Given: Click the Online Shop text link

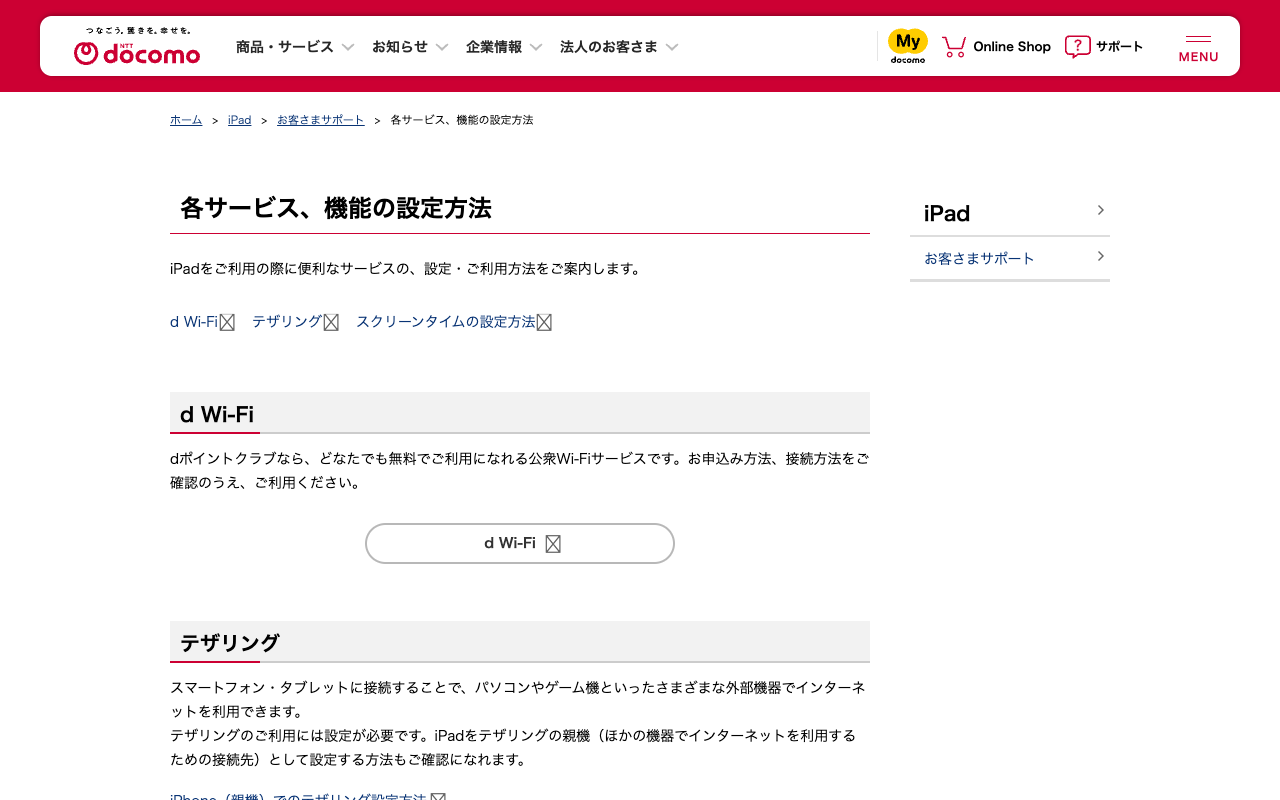Looking at the screenshot, I should coord(1012,47).
